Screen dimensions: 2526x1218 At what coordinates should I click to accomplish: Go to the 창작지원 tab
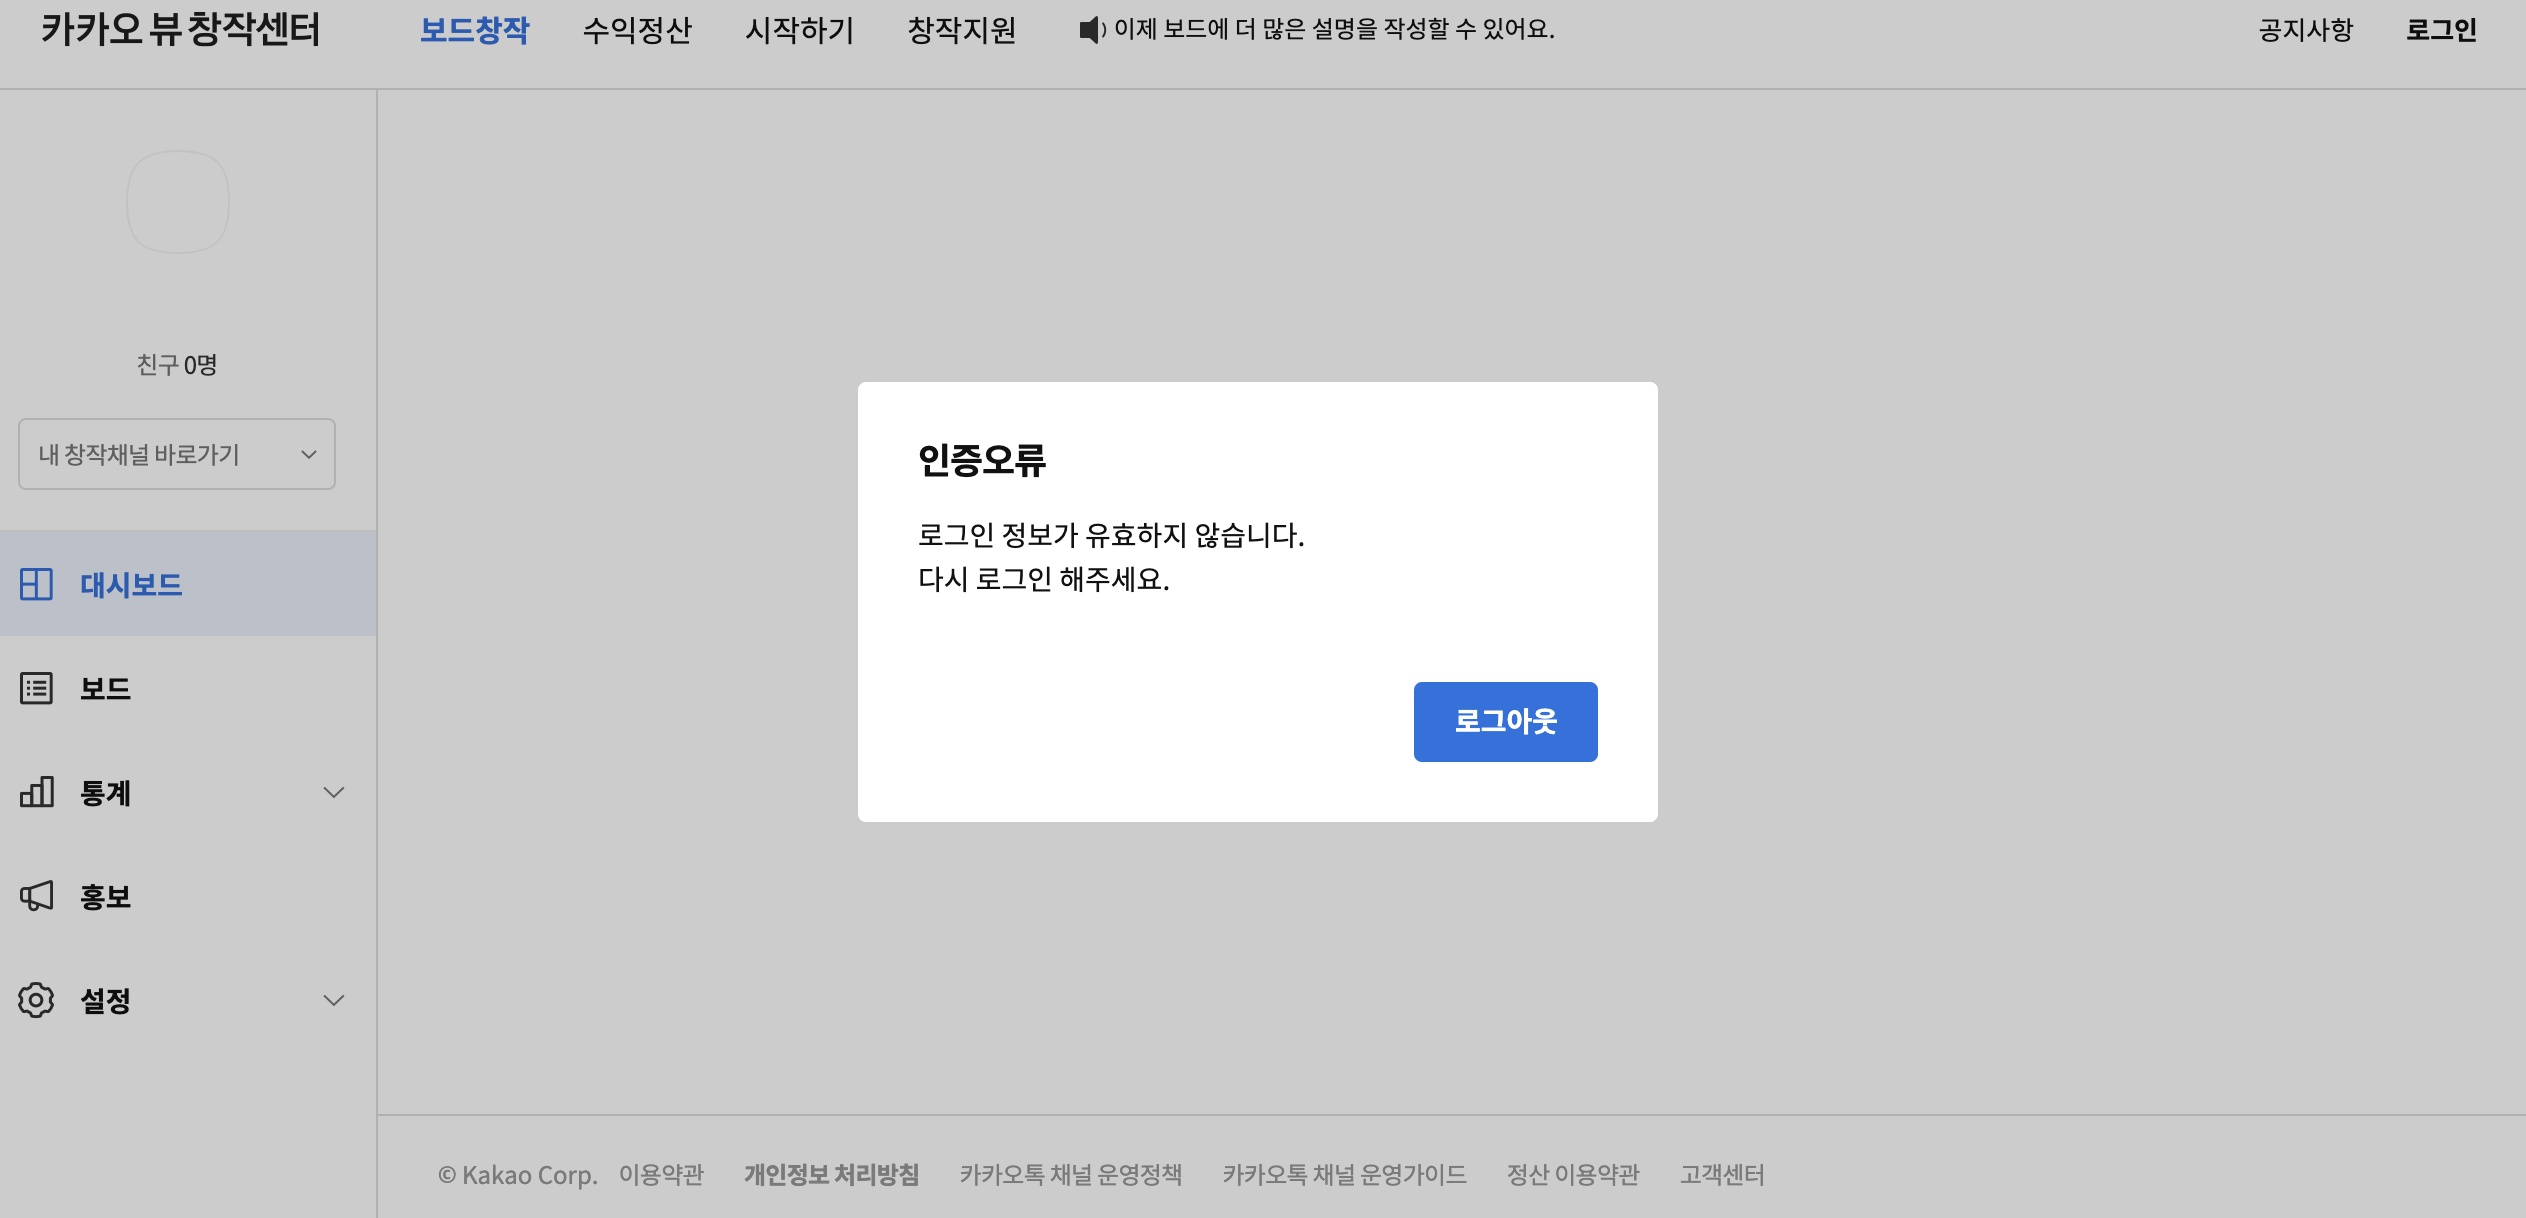click(961, 30)
